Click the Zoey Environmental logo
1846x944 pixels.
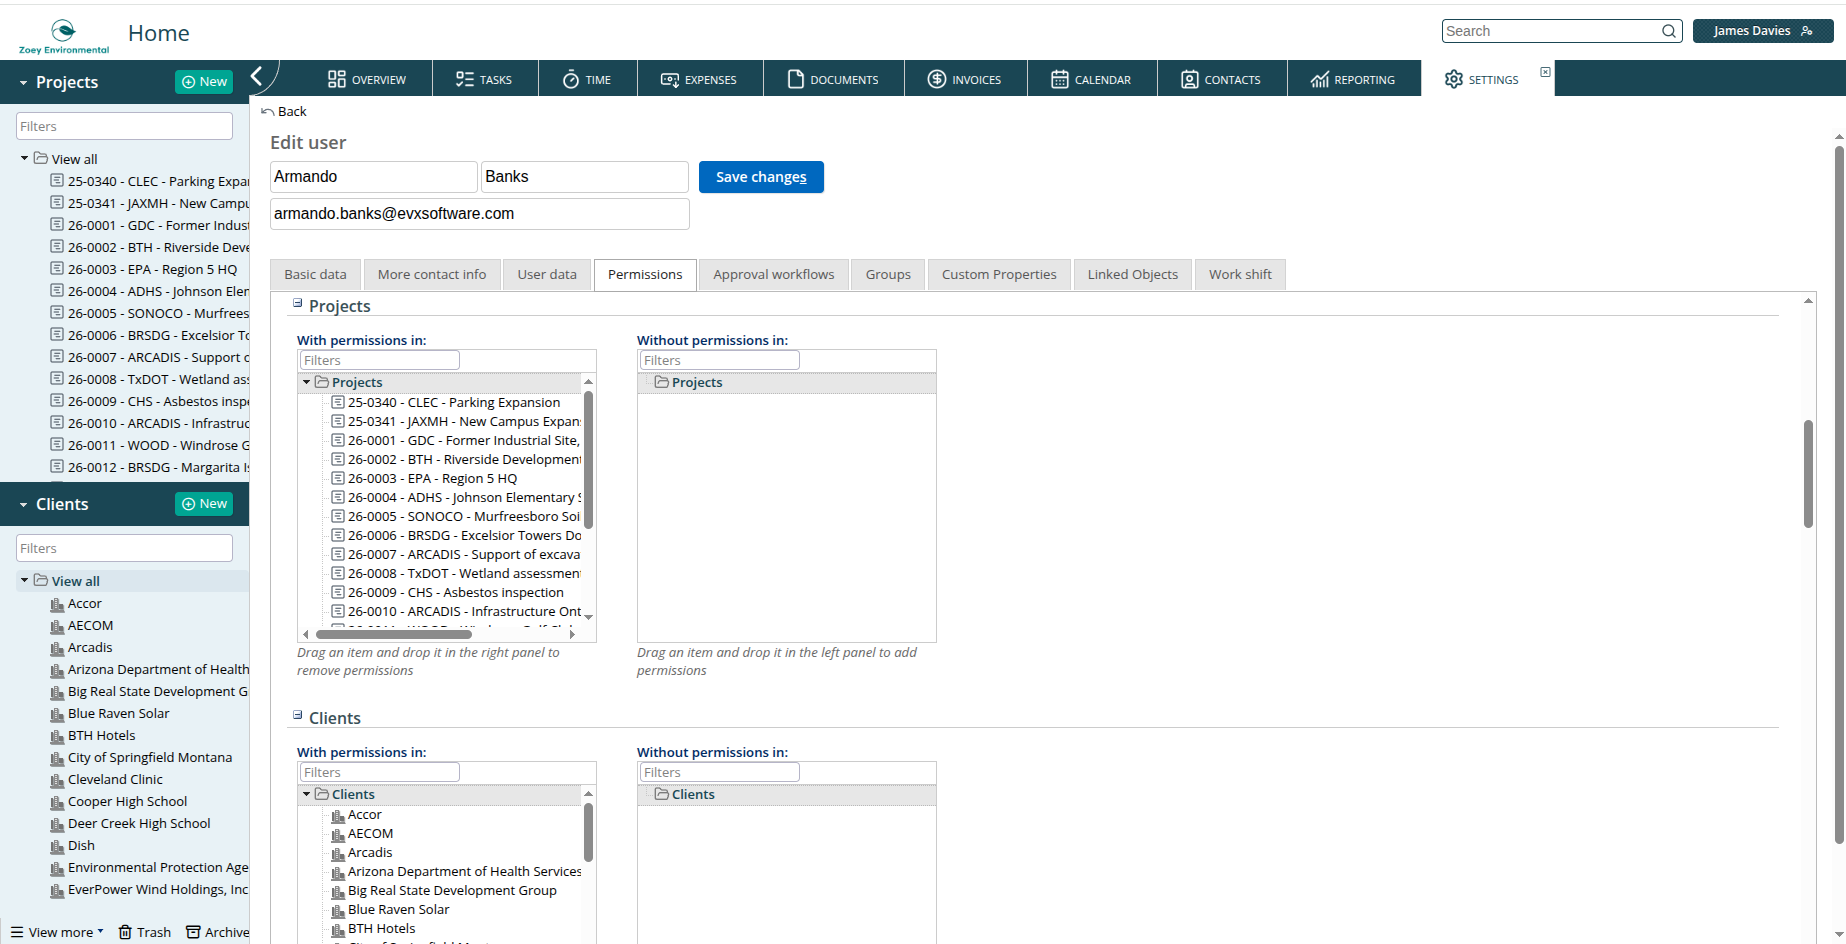[x=64, y=36]
